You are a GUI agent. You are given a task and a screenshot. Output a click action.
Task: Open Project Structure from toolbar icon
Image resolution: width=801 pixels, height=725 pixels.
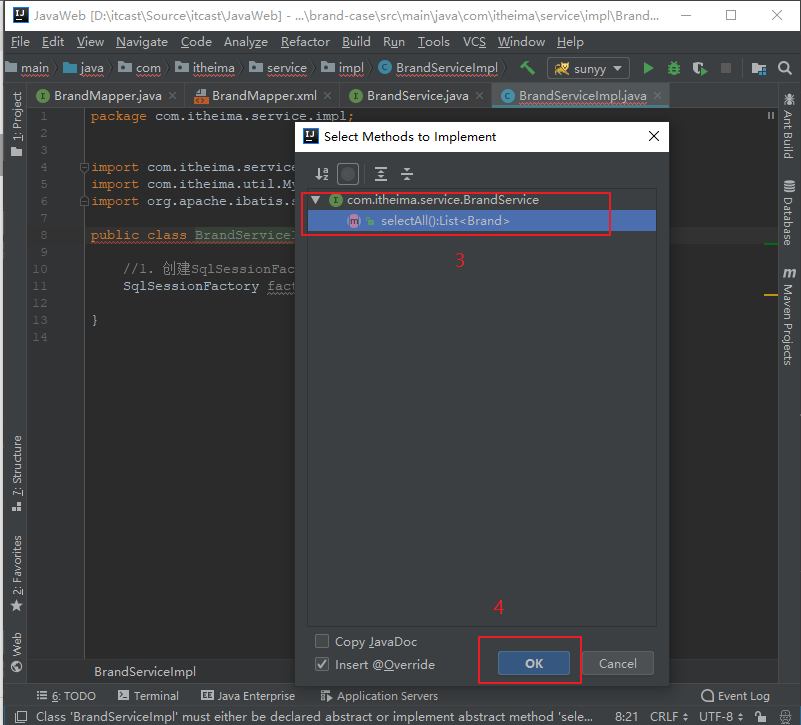click(759, 68)
